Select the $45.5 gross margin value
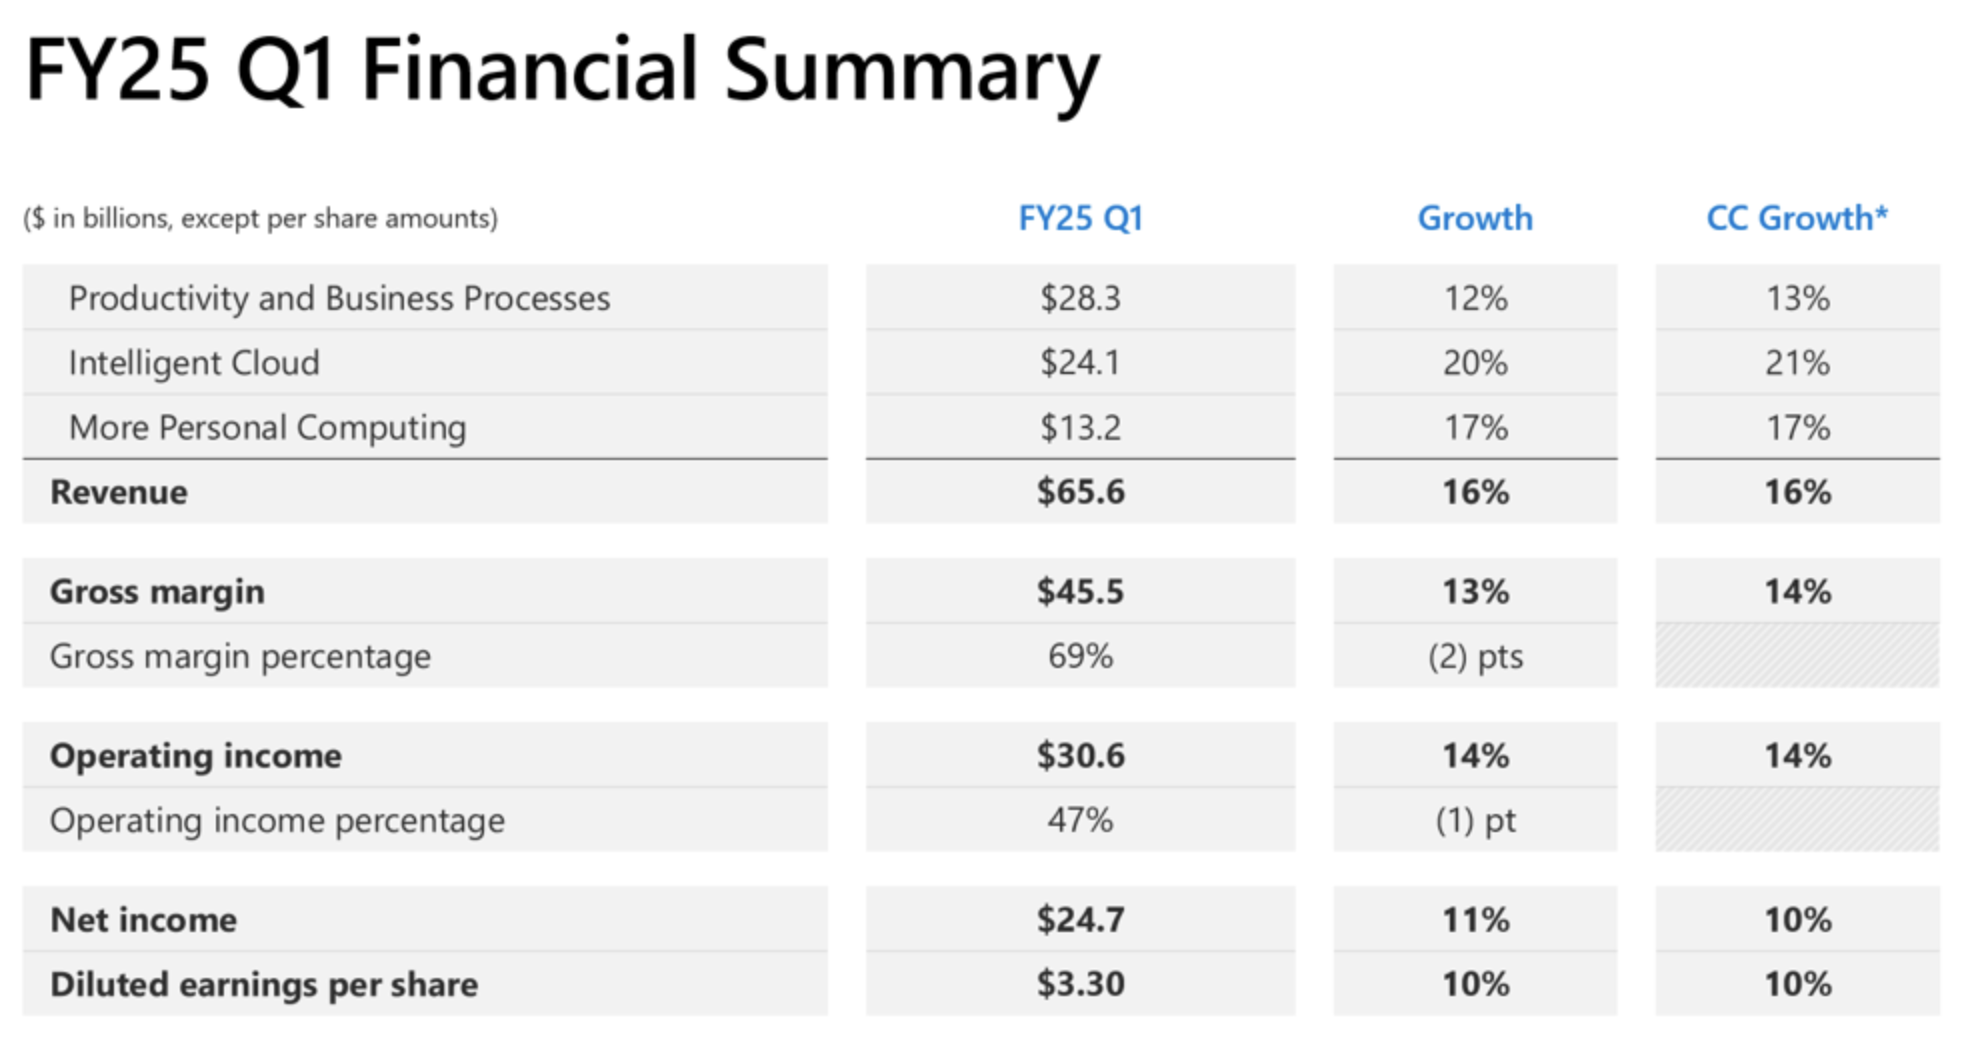Image resolution: width=1980 pixels, height=1058 pixels. click(x=1080, y=592)
